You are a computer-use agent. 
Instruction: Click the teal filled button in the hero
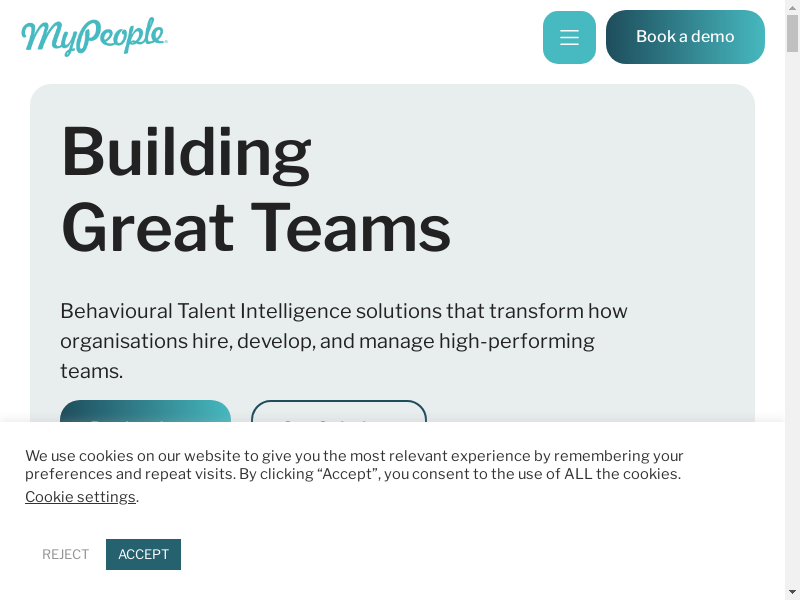click(145, 412)
